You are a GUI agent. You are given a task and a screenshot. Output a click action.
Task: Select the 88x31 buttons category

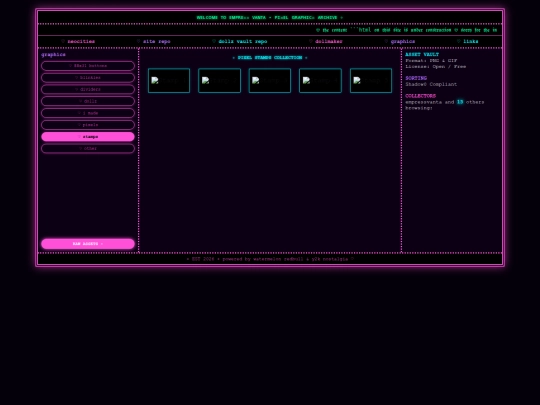point(88,66)
